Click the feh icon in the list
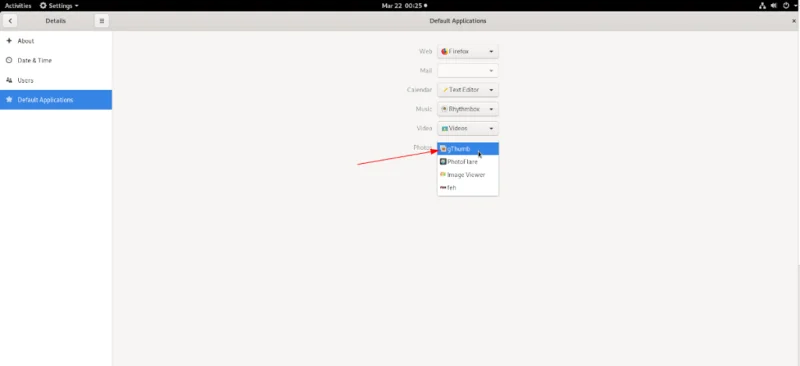The width and height of the screenshot is (800, 366). (x=443, y=188)
